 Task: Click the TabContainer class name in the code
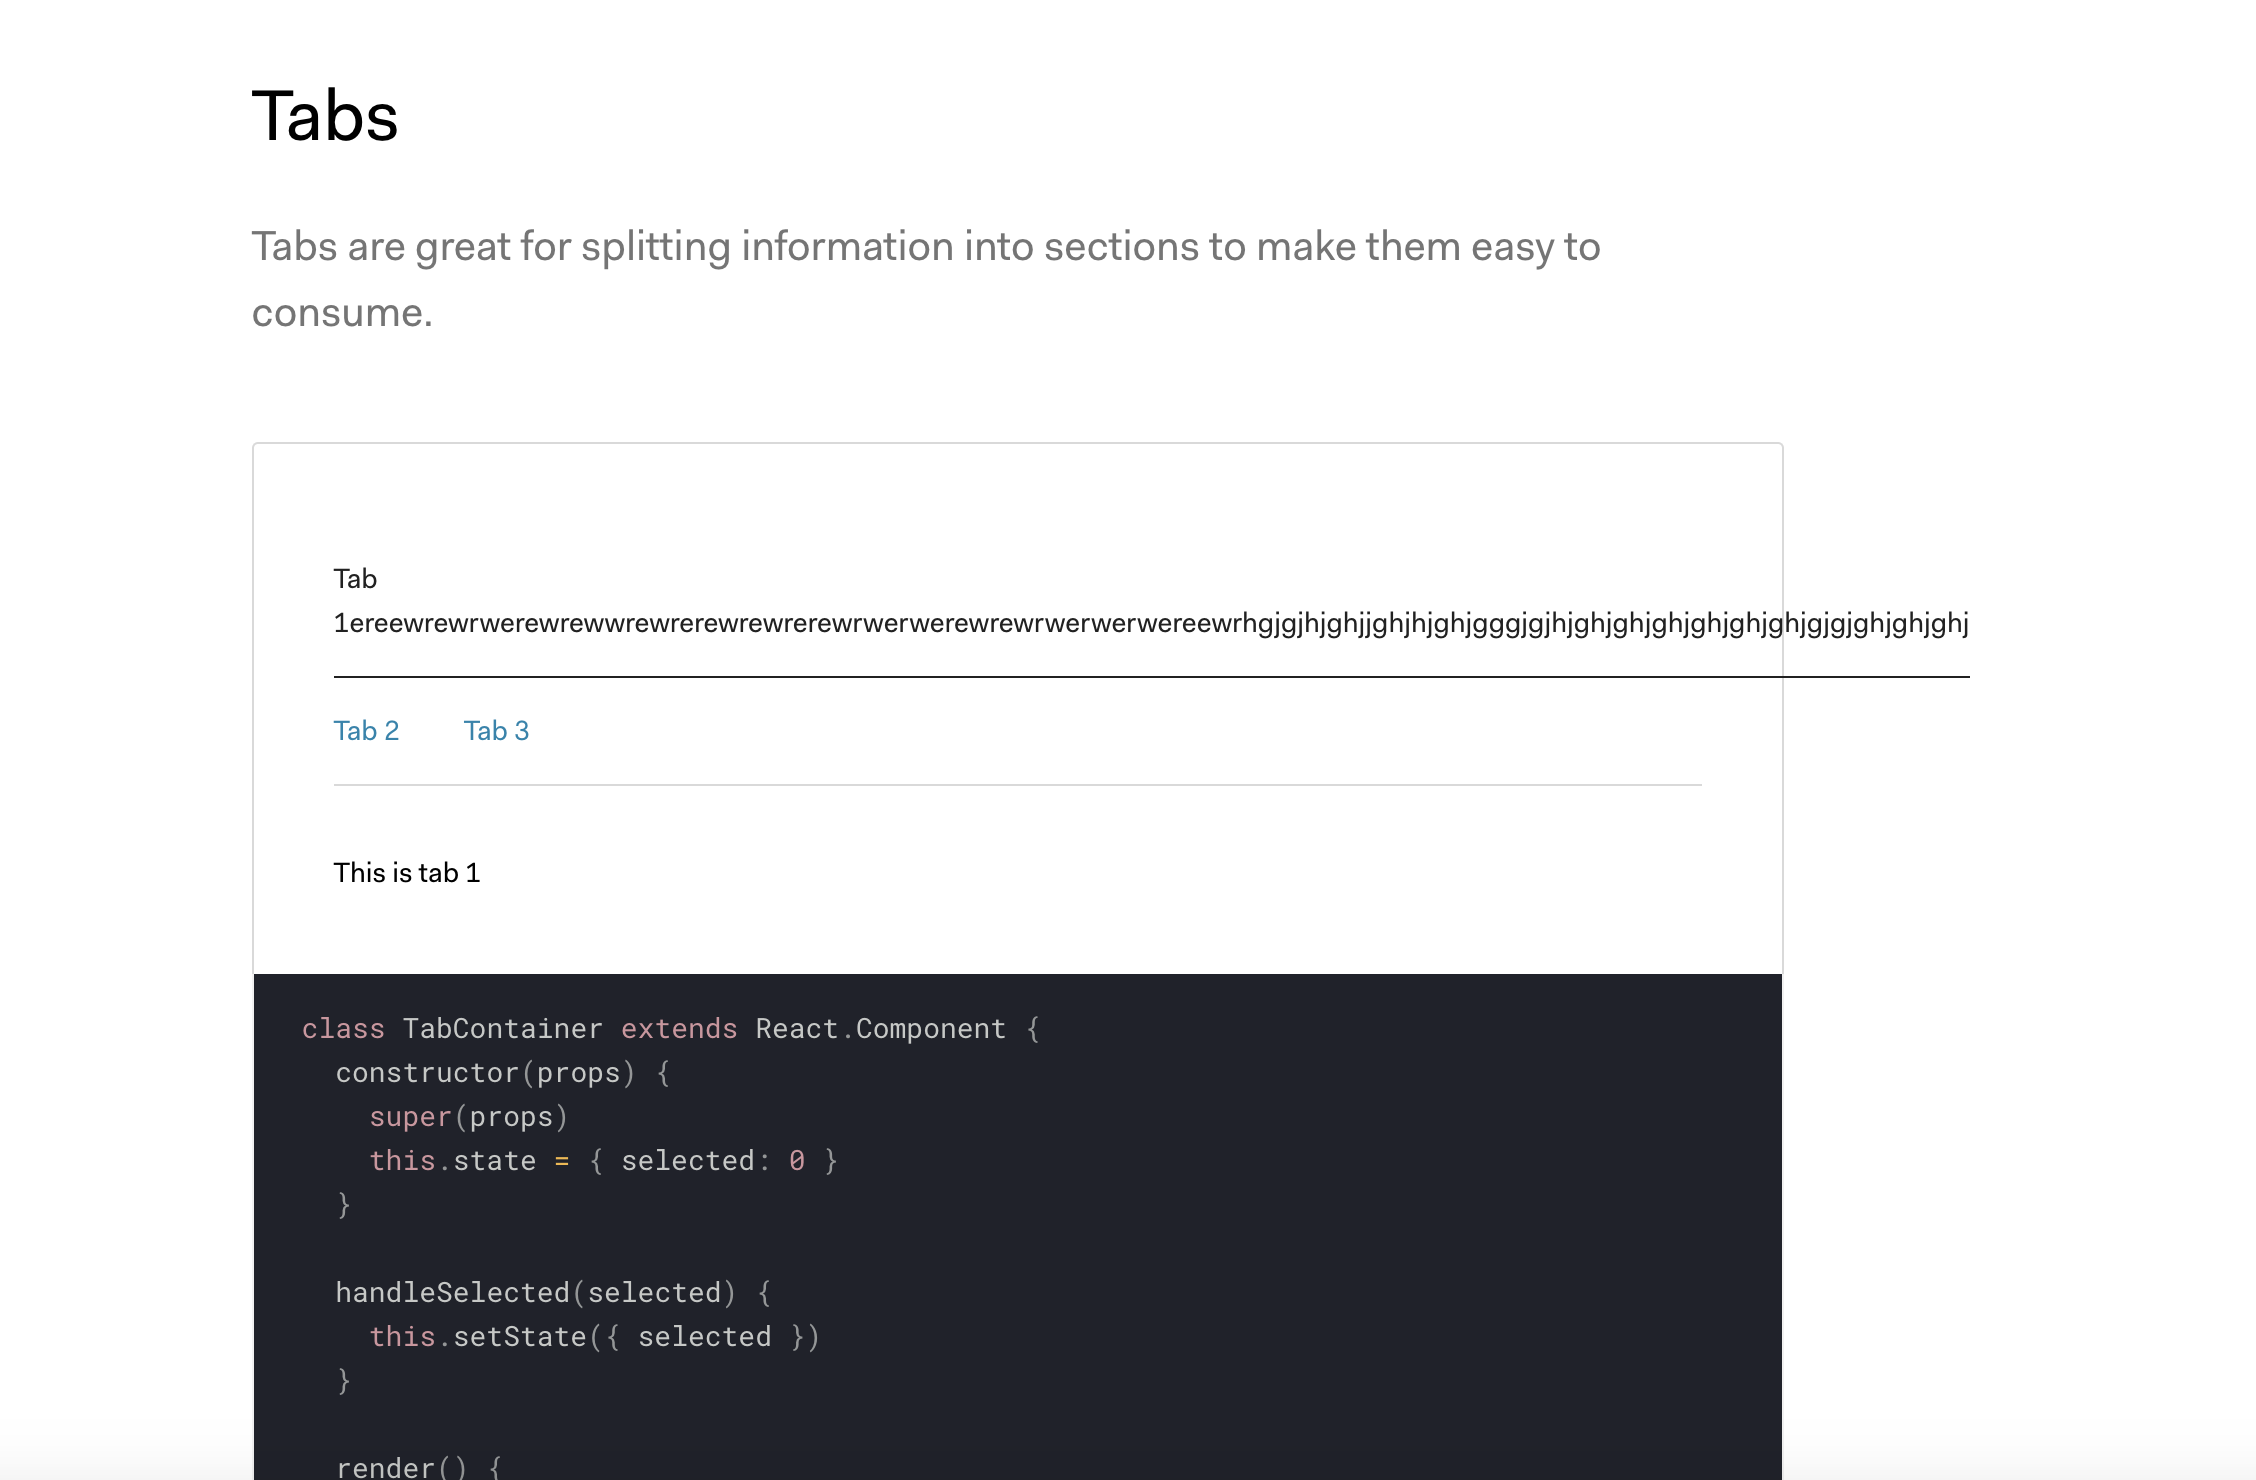(x=502, y=1028)
